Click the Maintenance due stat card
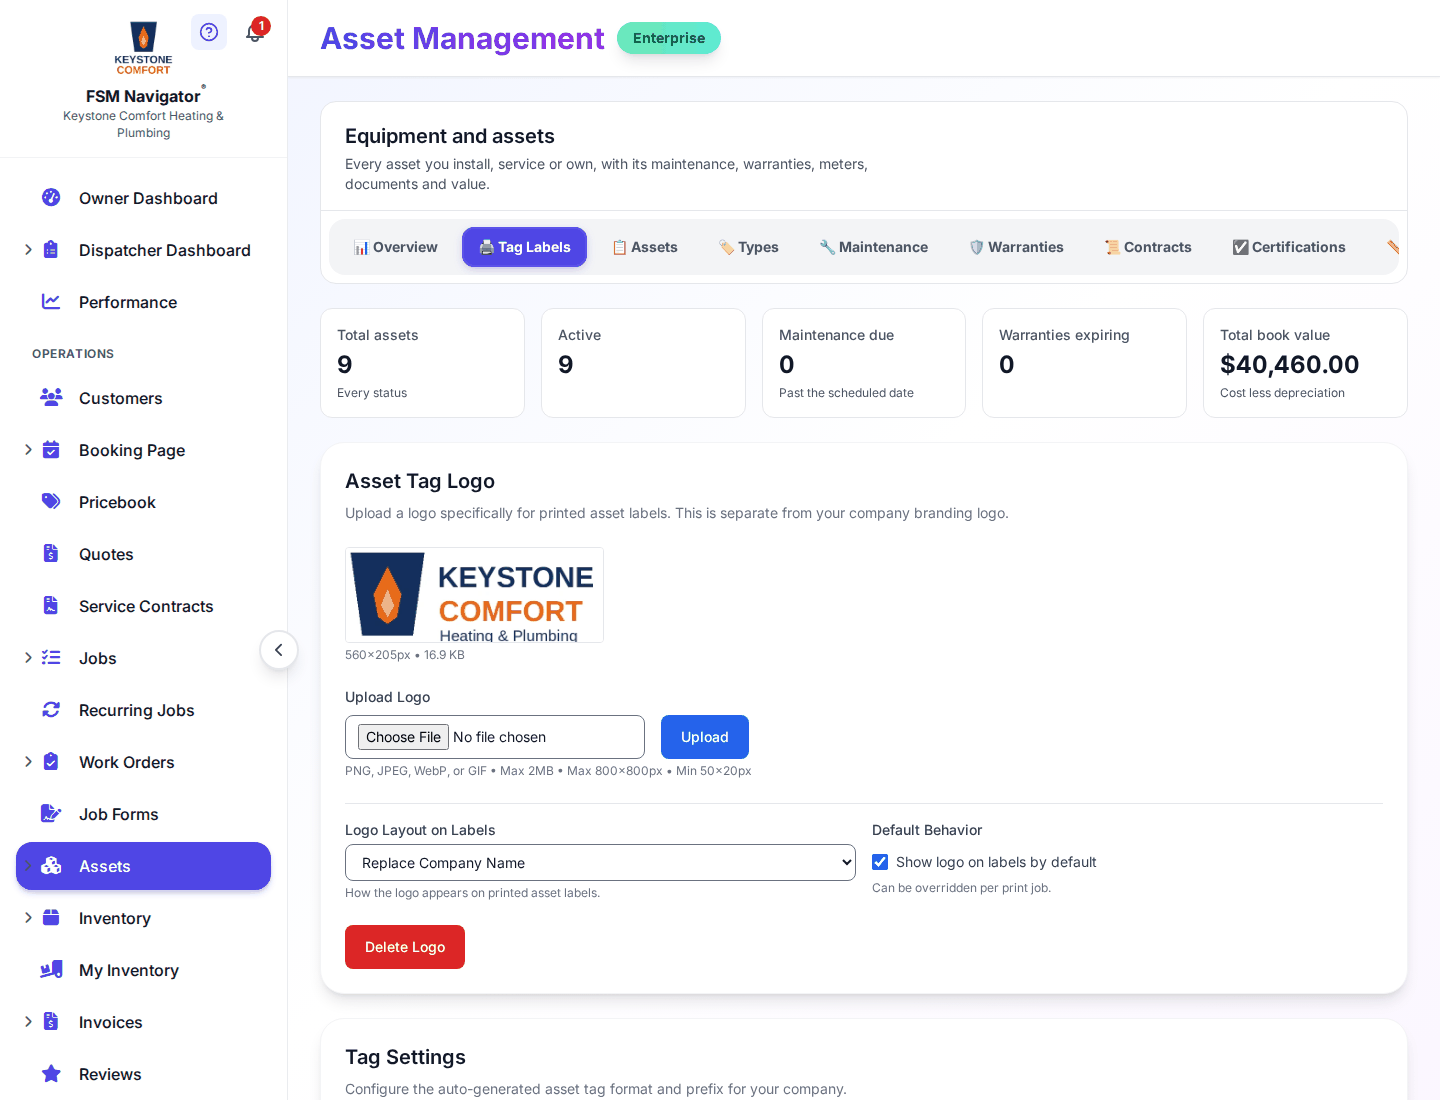 (864, 363)
